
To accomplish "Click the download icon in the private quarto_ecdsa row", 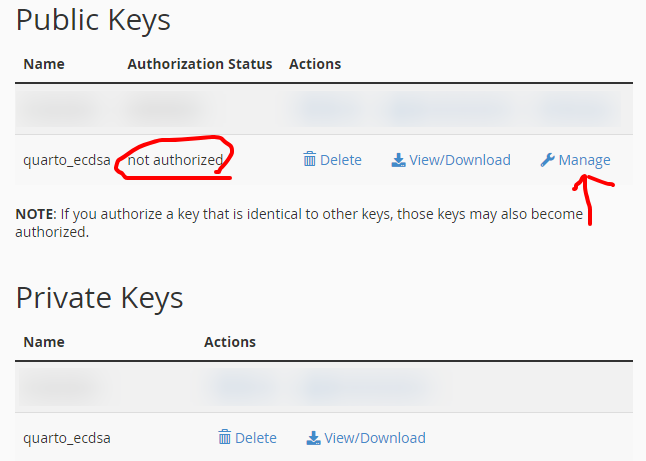I will 313,438.
